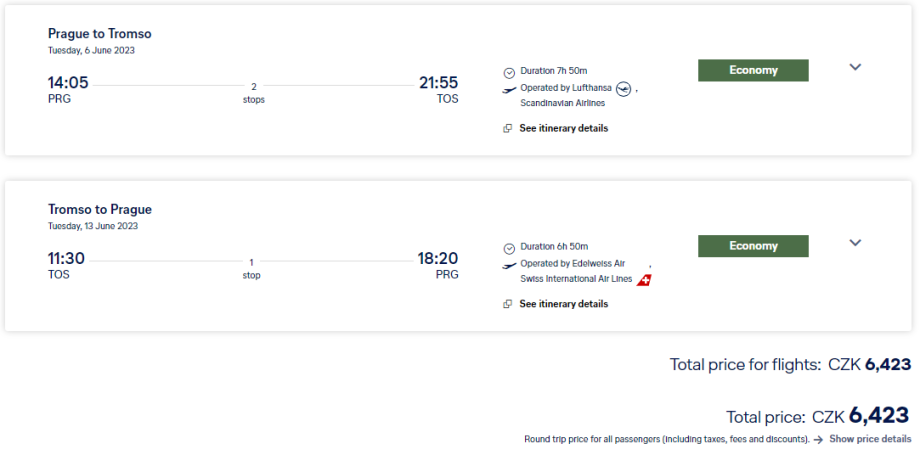The width and height of the screenshot is (920, 455).
Task: Select Economy for the Tromso to Prague flight
Action: point(753,246)
